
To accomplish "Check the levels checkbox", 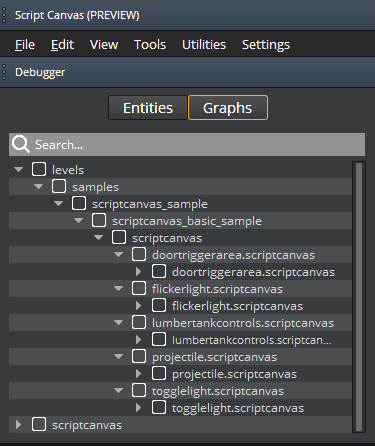I will (39, 169).
